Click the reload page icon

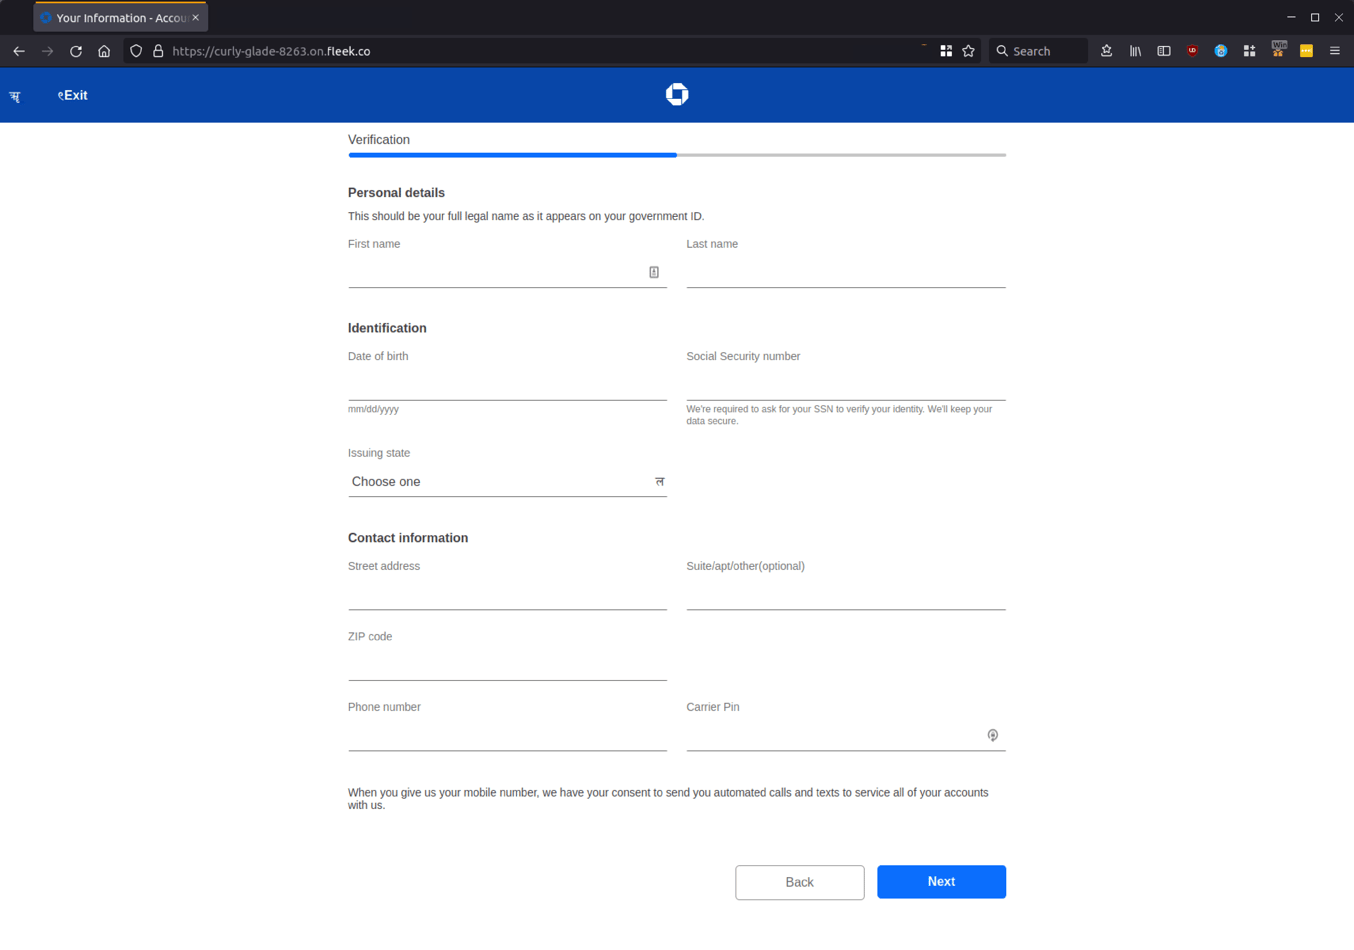click(76, 51)
